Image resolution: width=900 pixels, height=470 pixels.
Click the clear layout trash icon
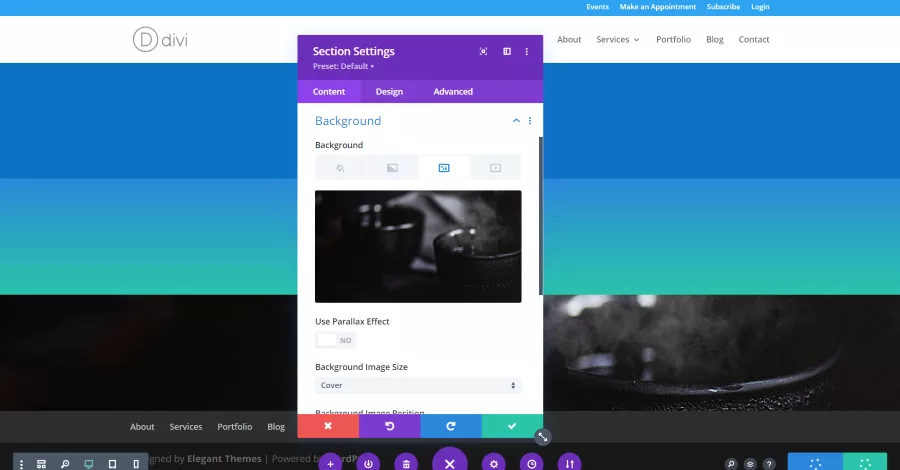tap(406, 464)
